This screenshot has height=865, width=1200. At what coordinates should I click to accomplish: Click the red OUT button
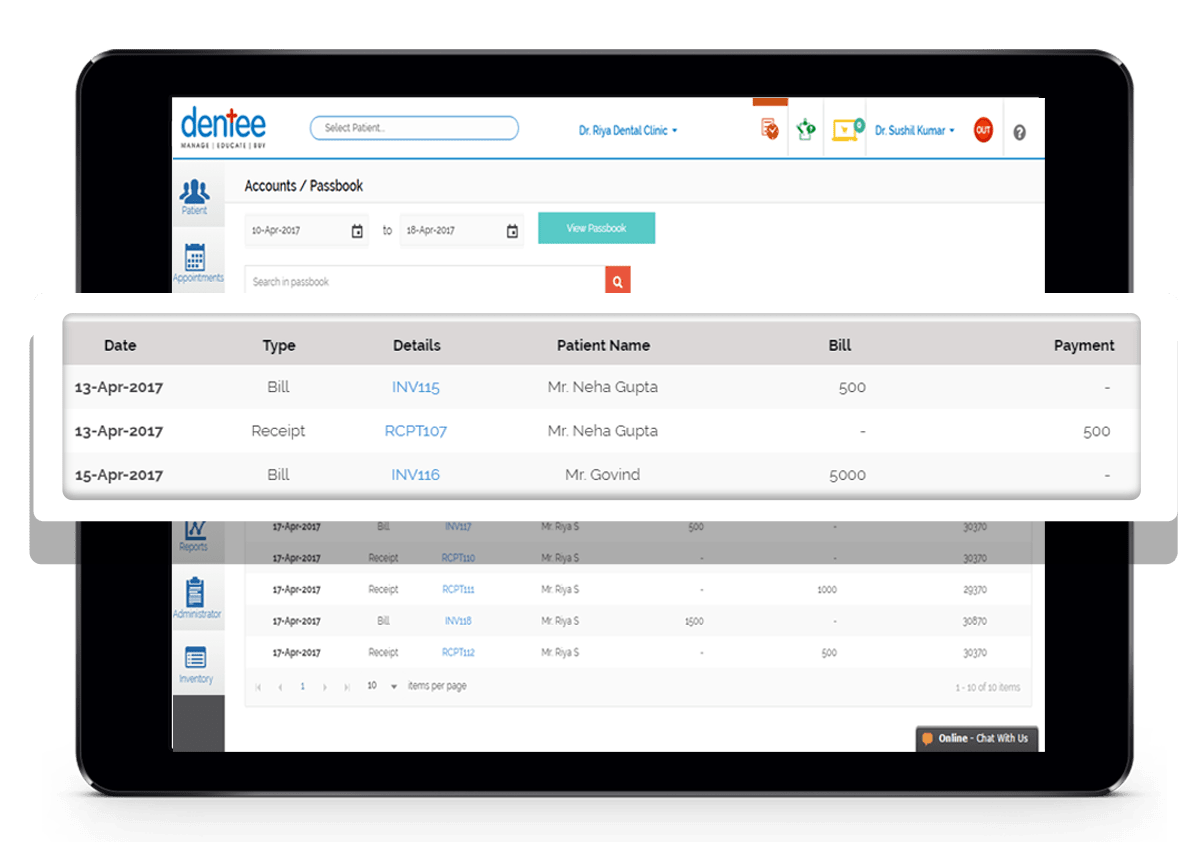click(x=983, y=130)
